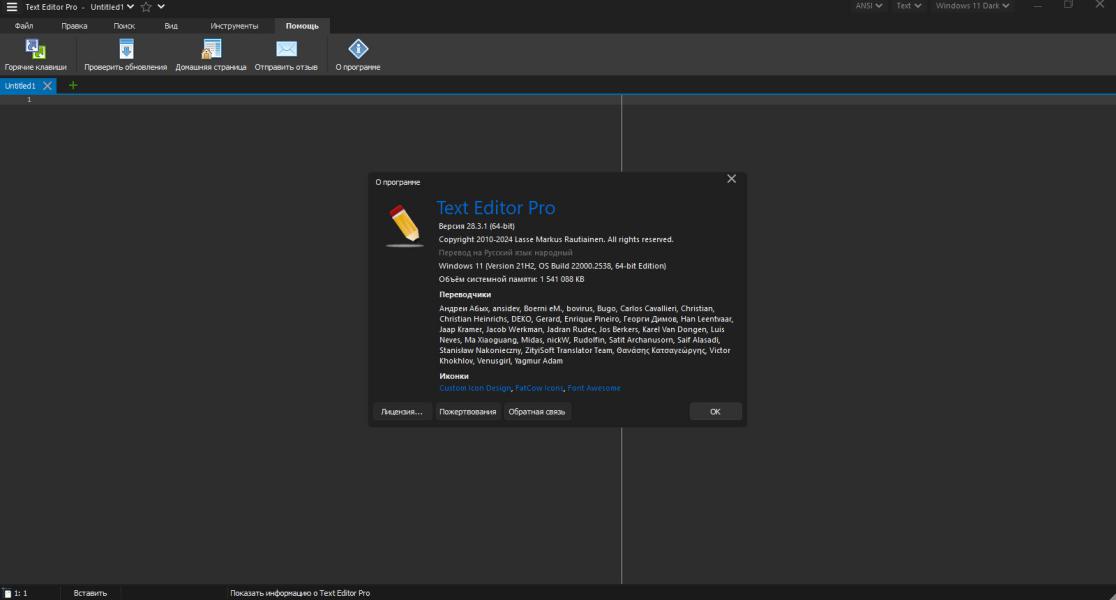1116x600 pixels.
Task: Click the status bar hint about Text Editor Pro
Action: pos(300,593)
